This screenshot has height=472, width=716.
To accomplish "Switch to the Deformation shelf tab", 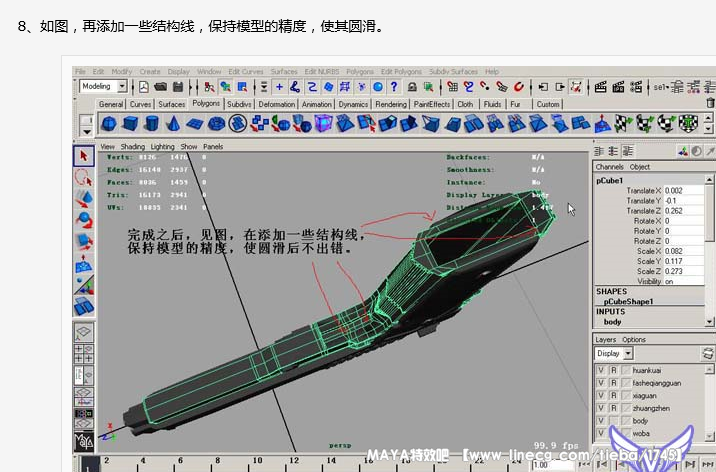I will 277,104.
